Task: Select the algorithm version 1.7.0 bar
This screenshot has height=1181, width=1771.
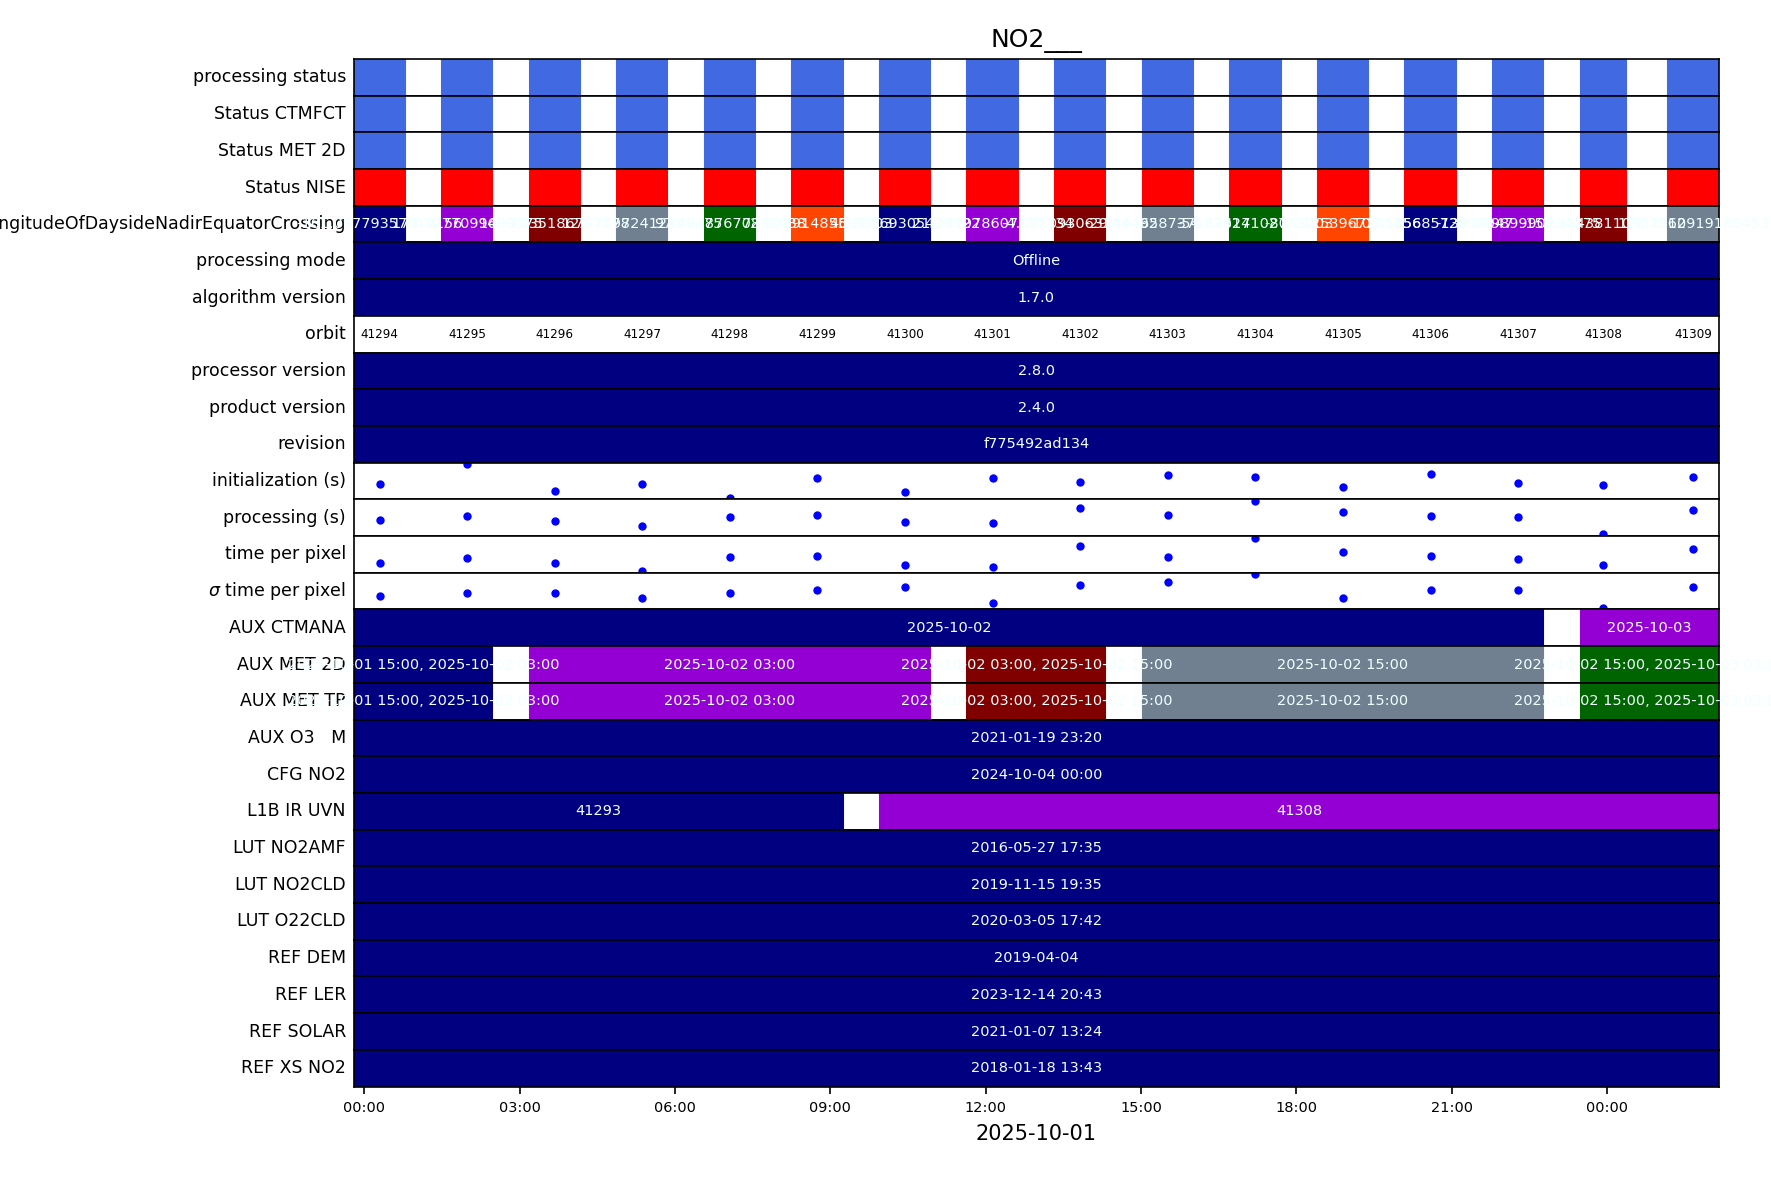Action: tap(1035, 297)
